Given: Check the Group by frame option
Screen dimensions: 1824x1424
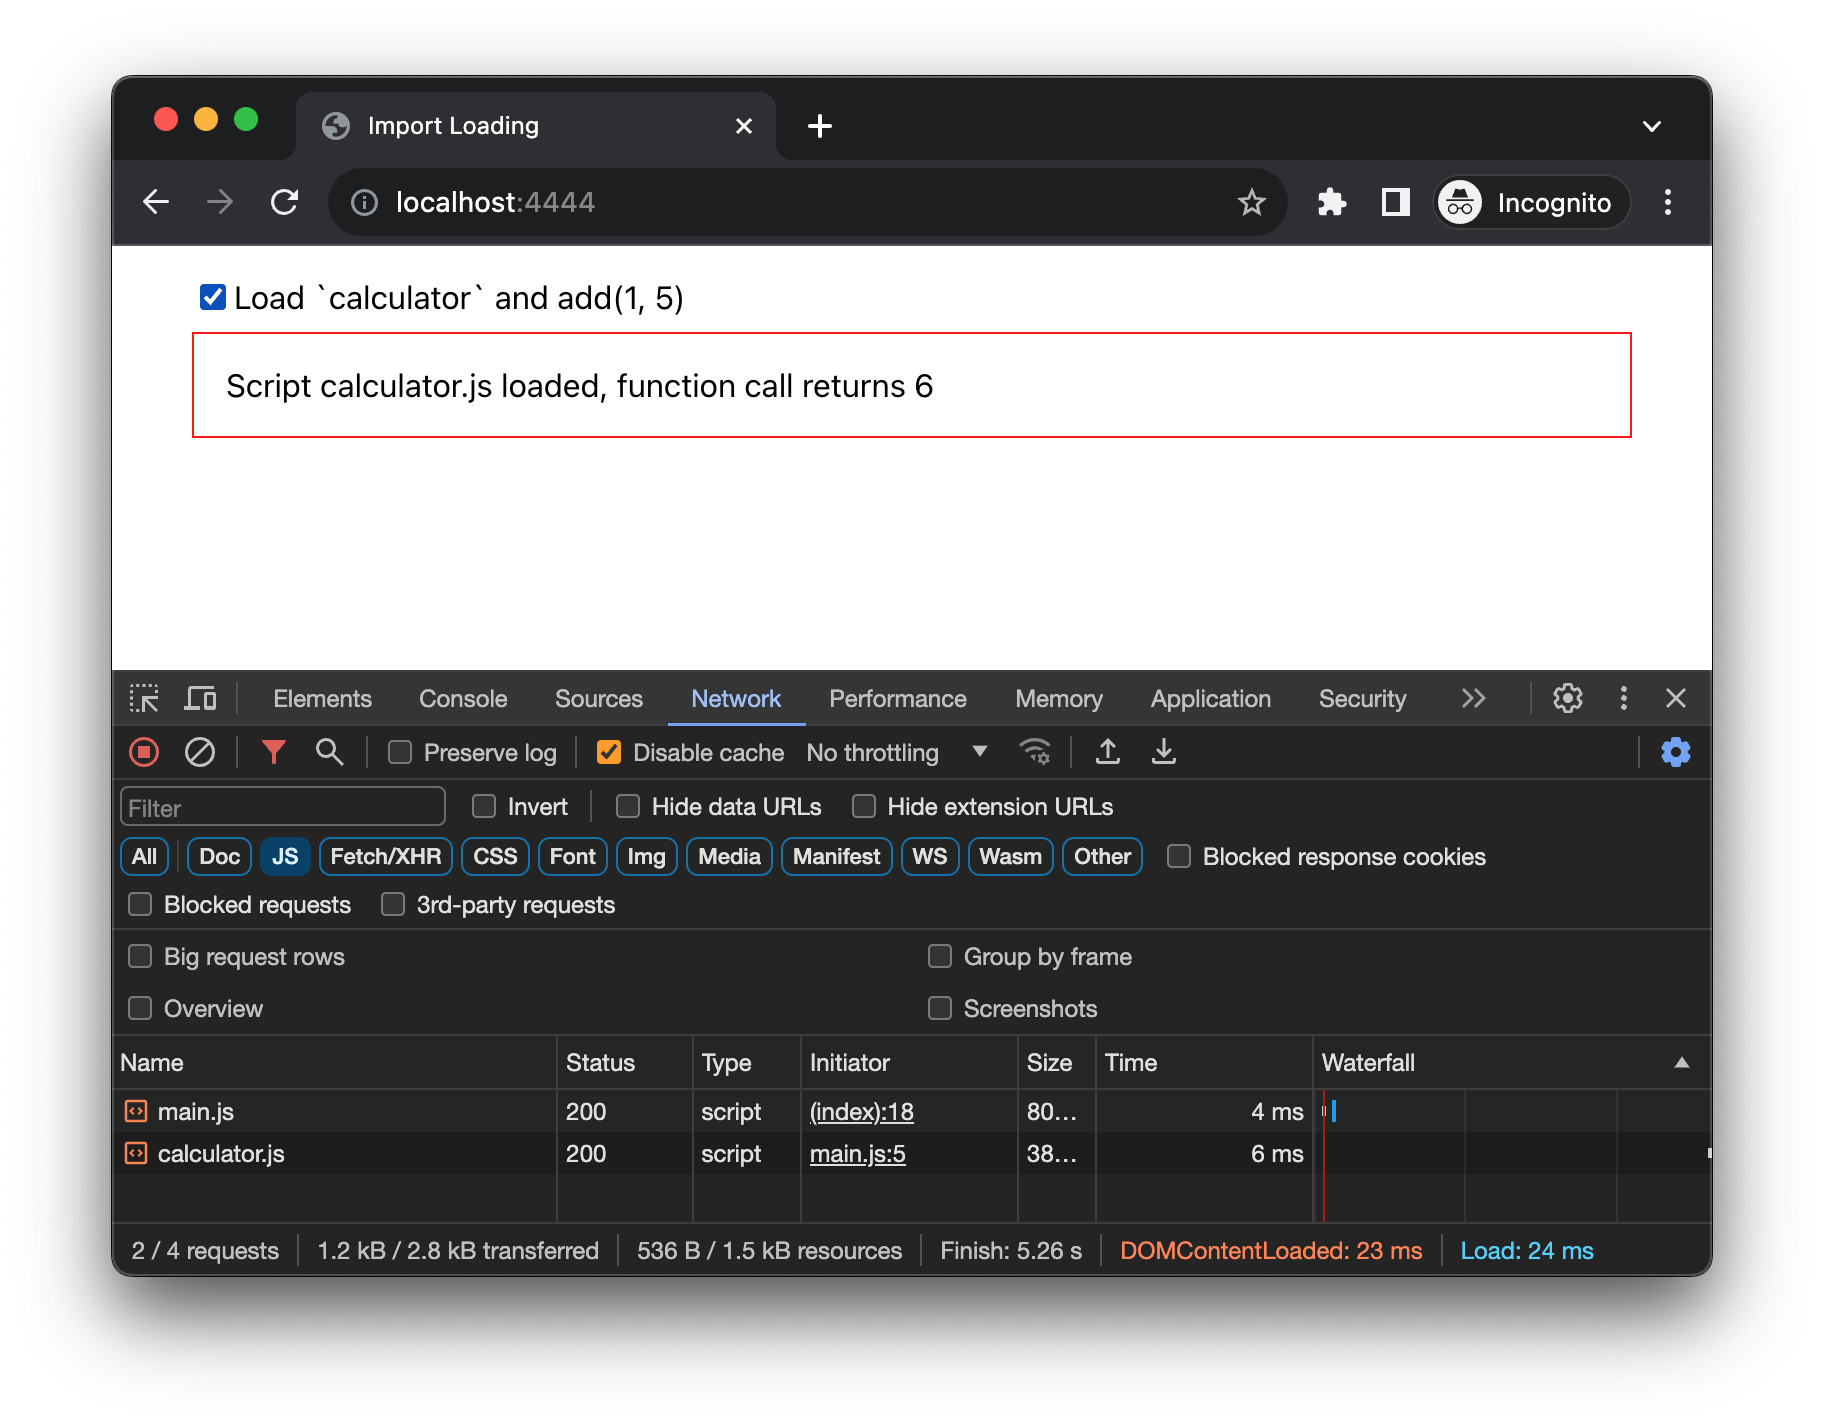Looking at the screenshot, I should coord(940,956).
